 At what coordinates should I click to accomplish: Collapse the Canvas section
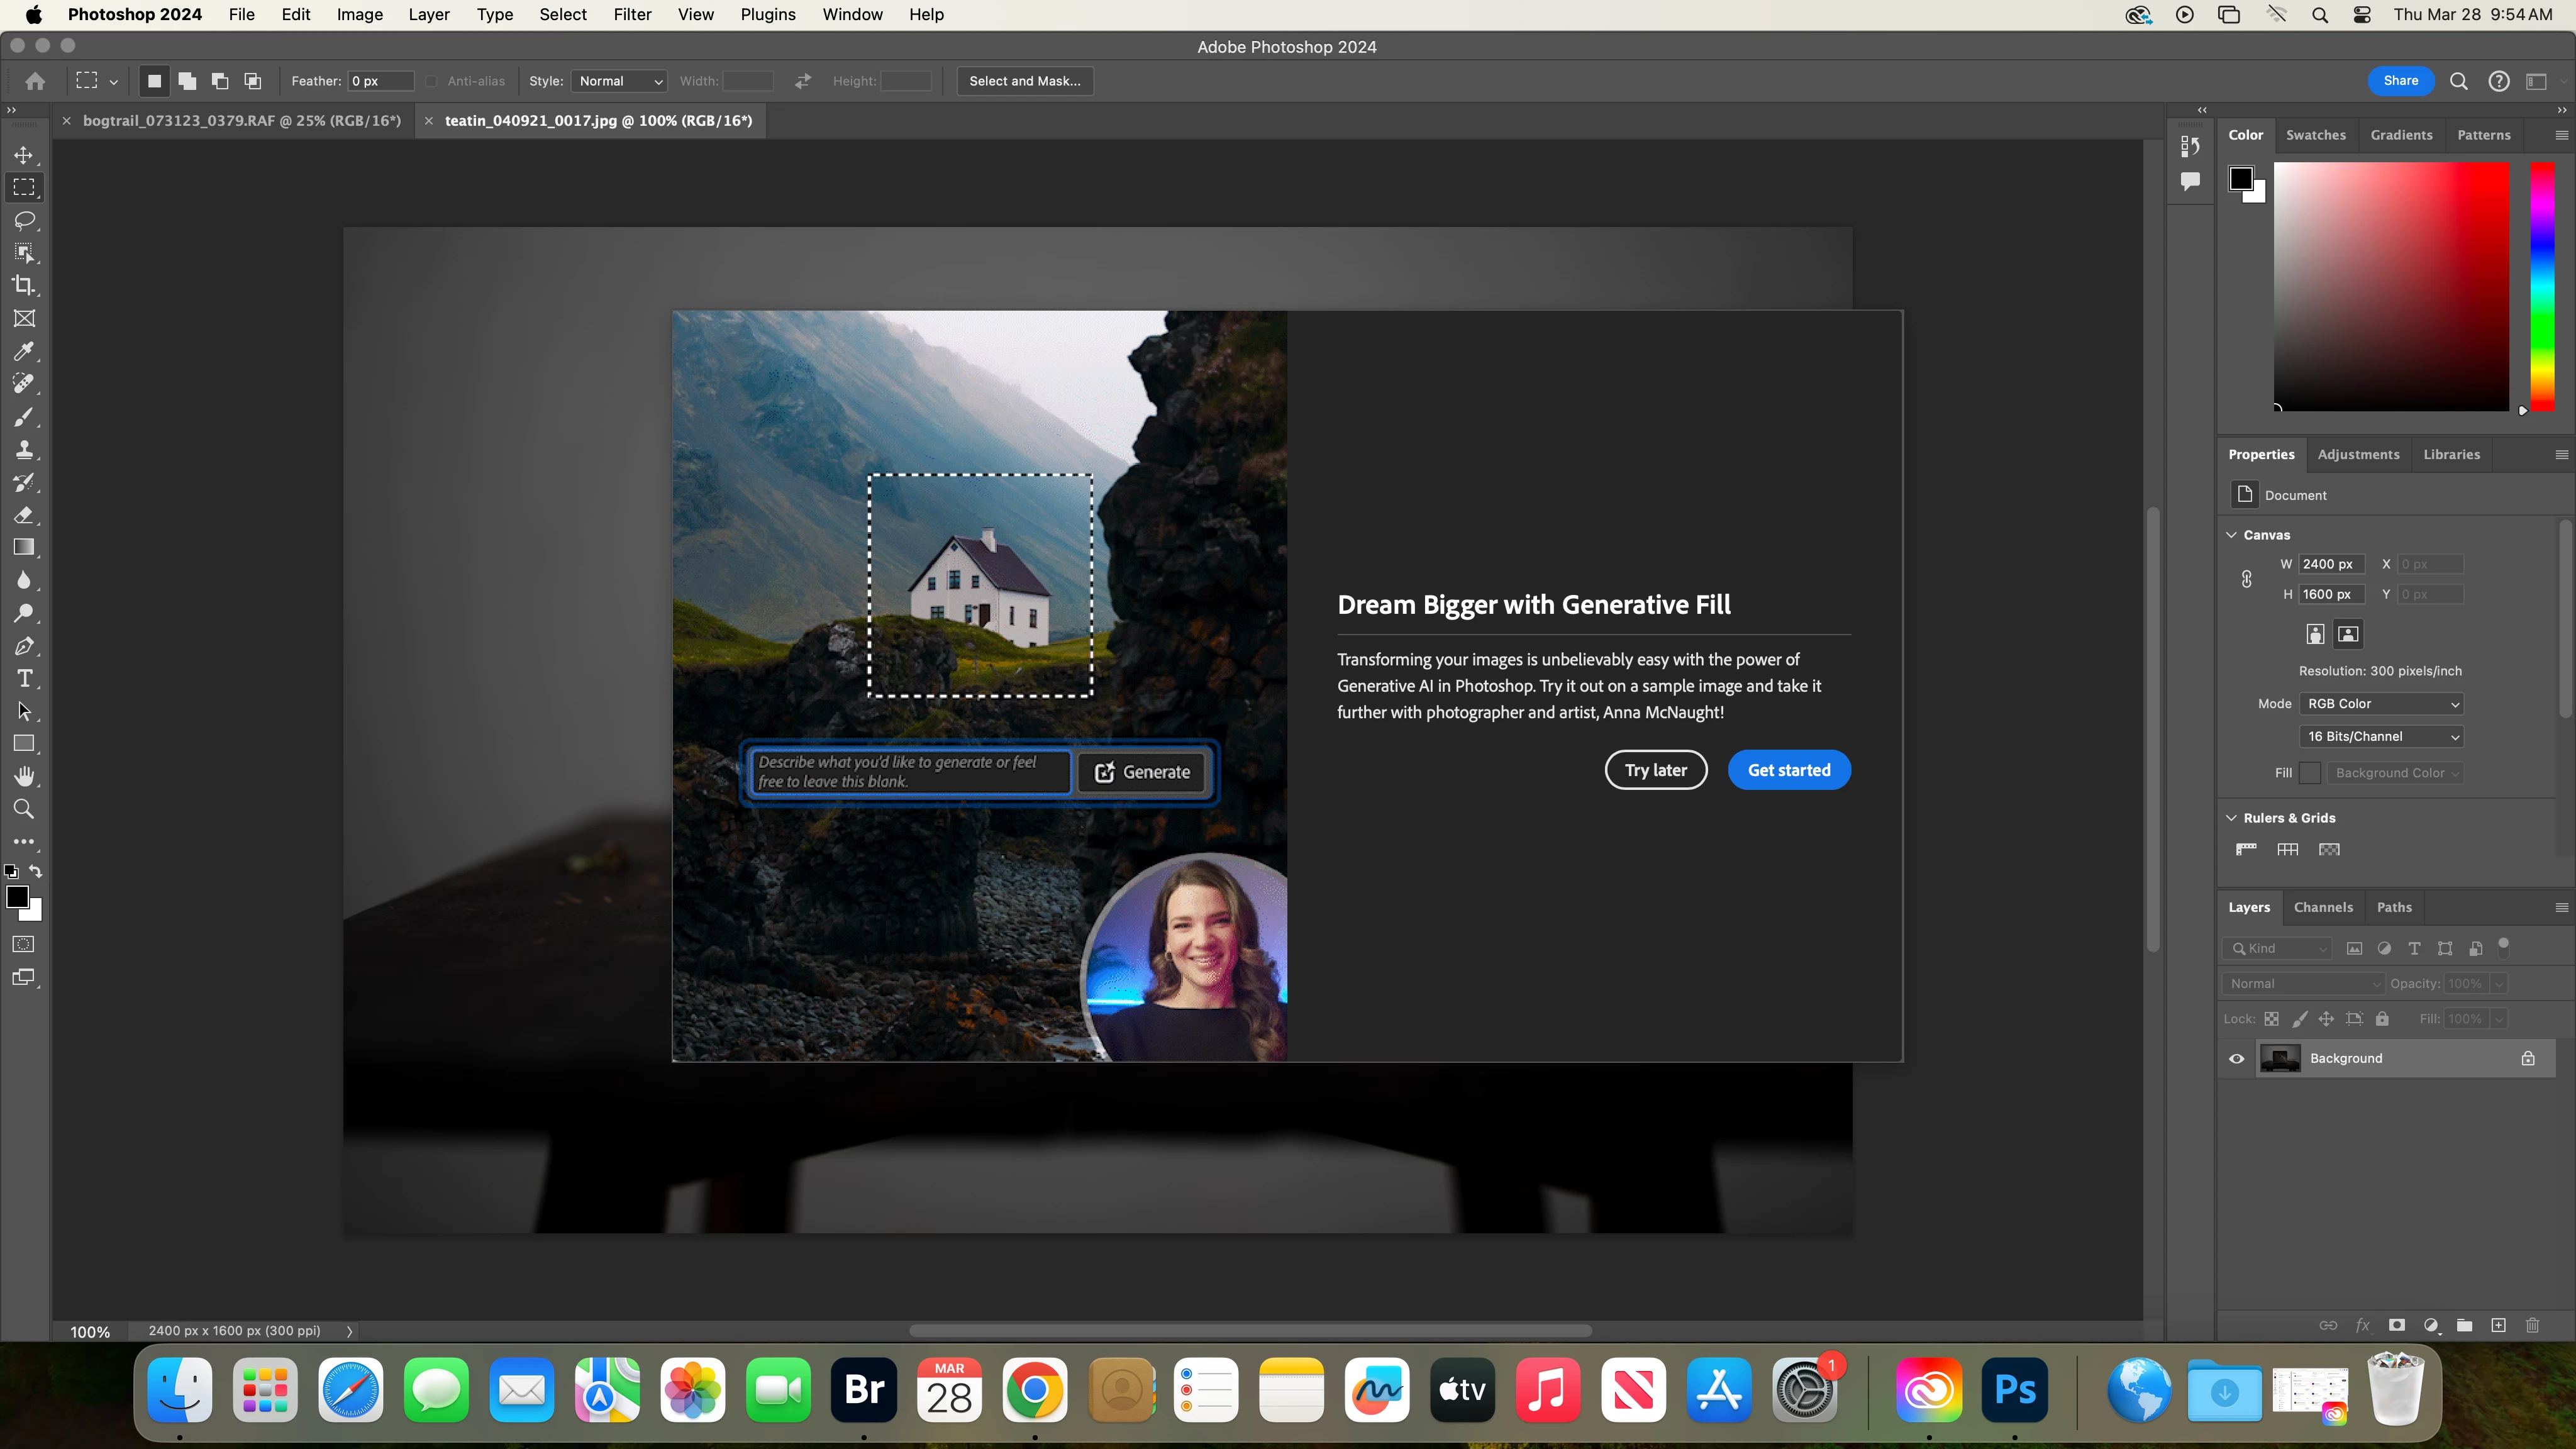[2231, 535]
